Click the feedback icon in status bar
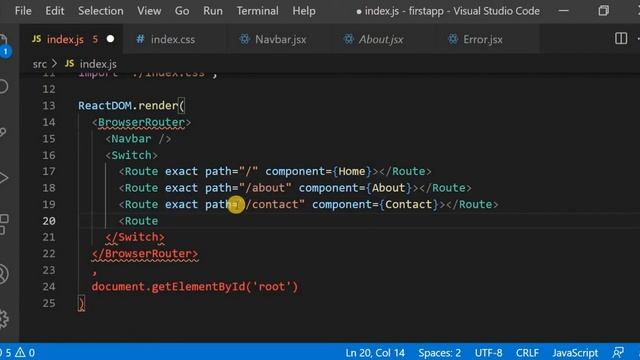The height and width of the screenshot is (360, 640). tap(618, 353)
